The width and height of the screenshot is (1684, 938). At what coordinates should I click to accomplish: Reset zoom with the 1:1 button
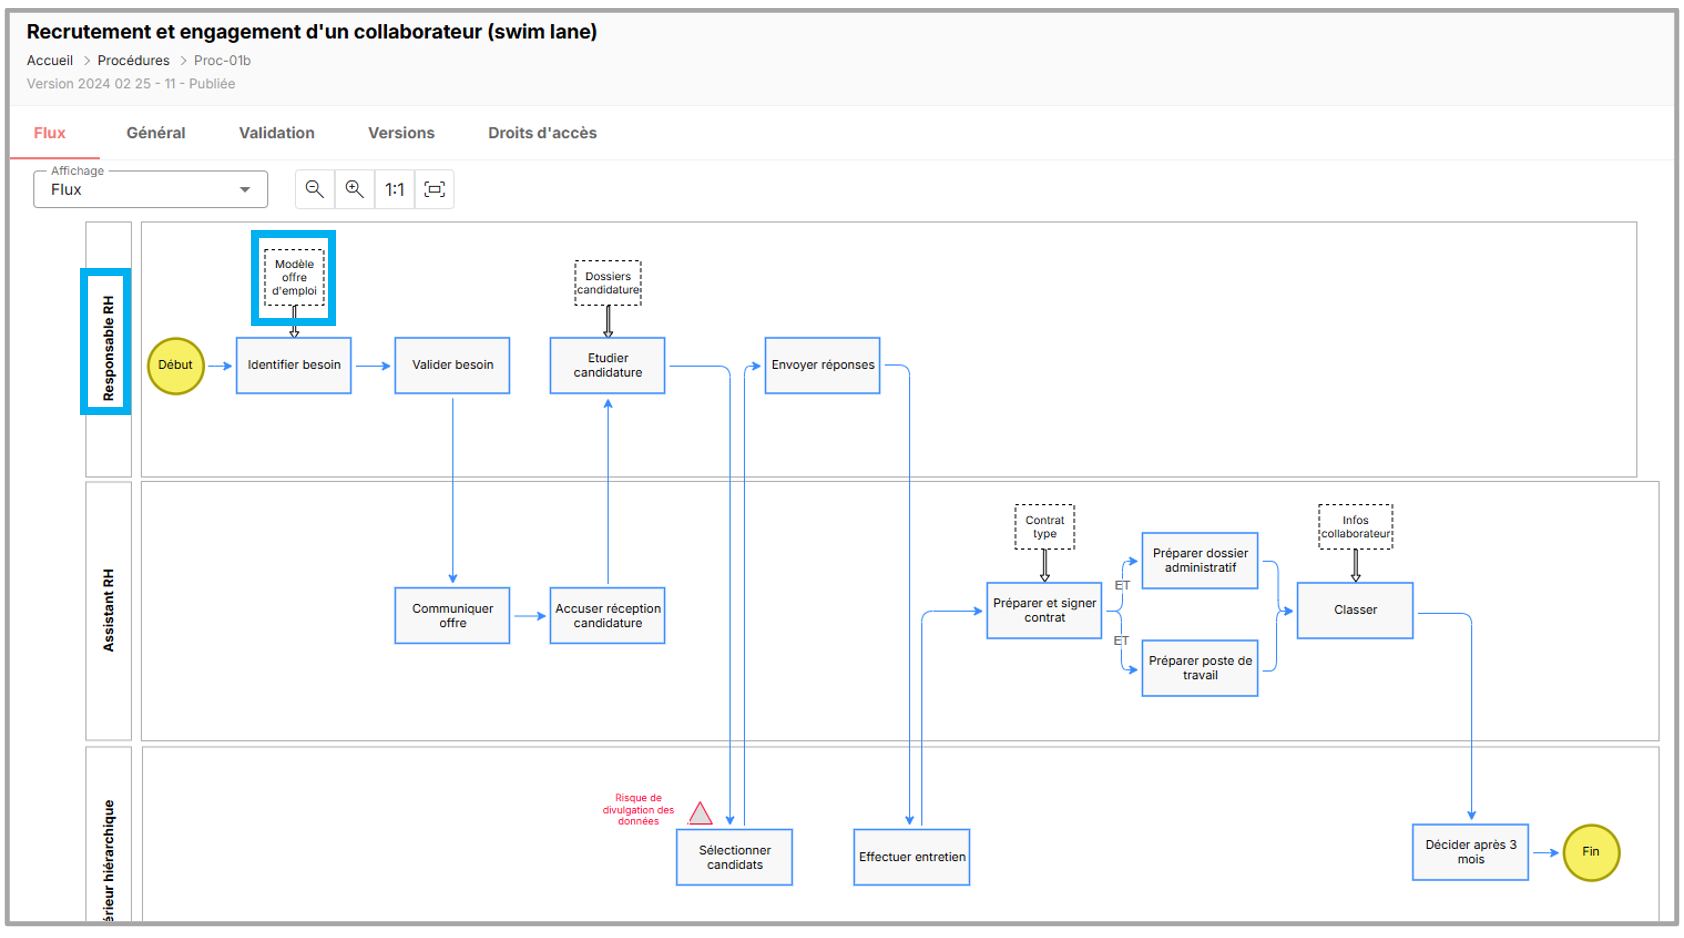395,189
